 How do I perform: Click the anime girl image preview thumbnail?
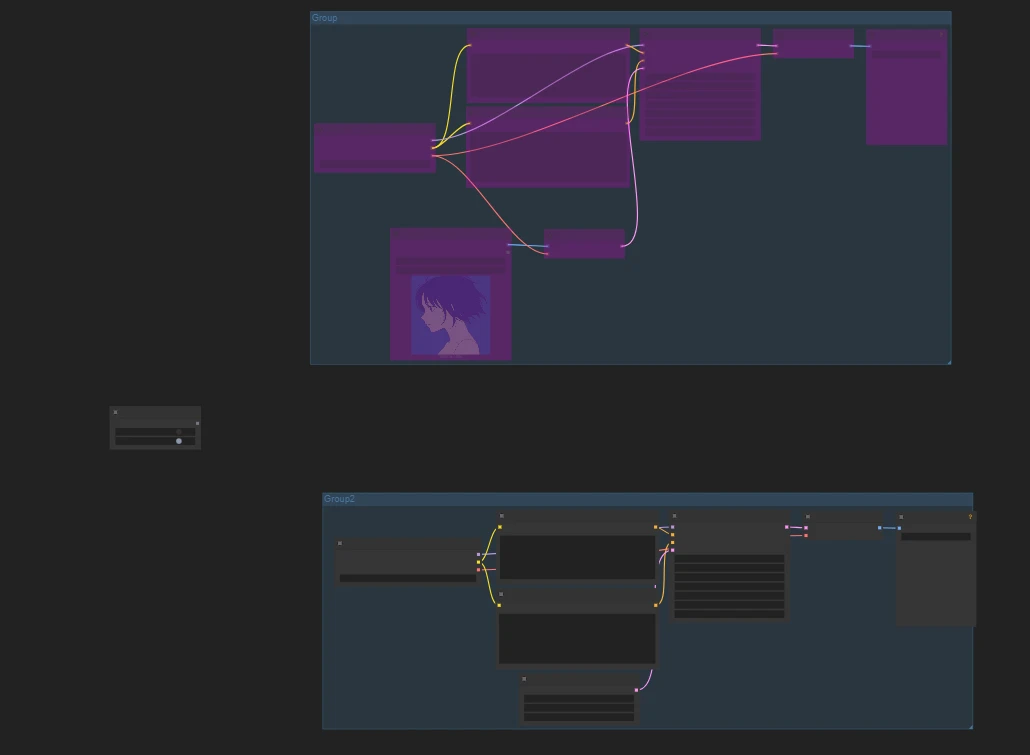(x=451, y=315)
